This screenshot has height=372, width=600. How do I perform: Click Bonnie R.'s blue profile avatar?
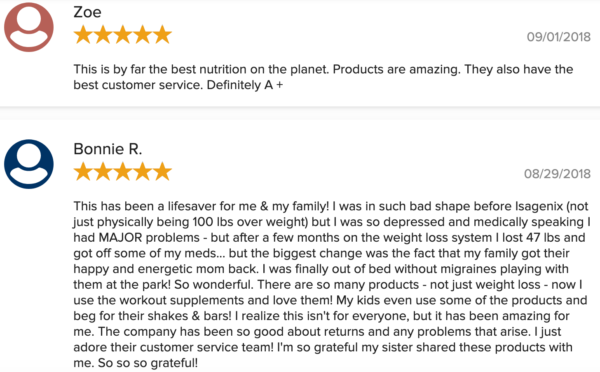click(x=29, y=164)
